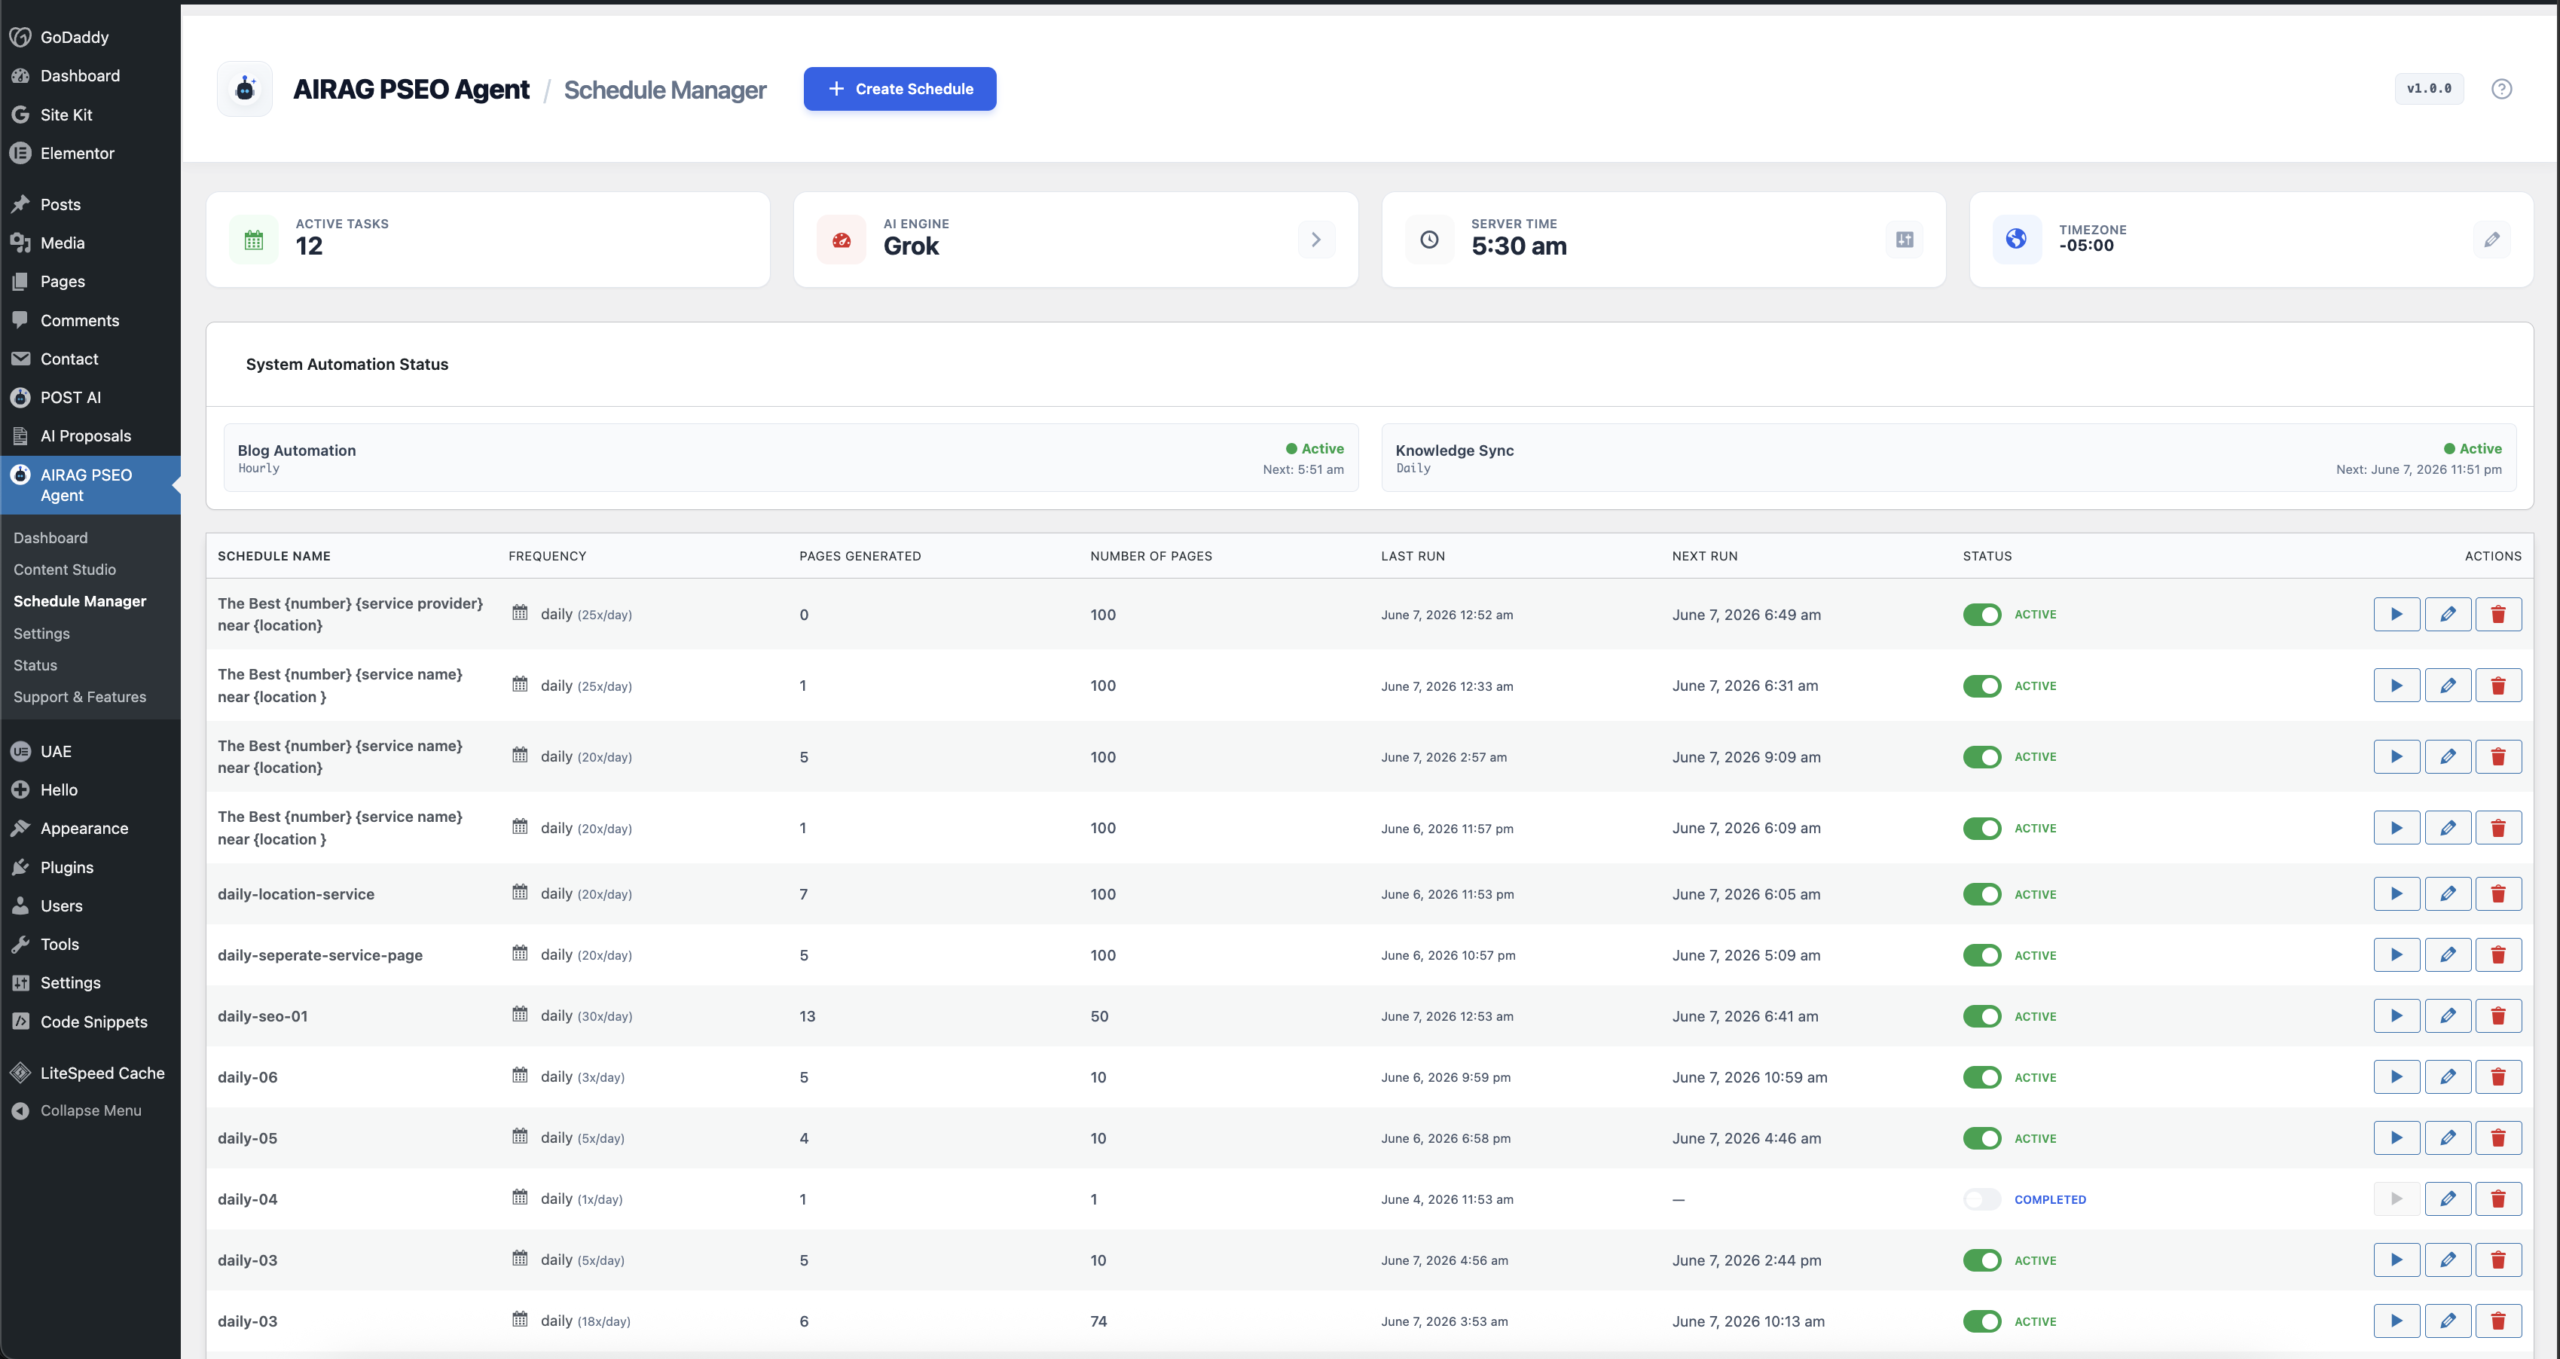Click the AI Engine gauge icon
Viewport: 2560px width, 1359px height.
pos(841,240)
